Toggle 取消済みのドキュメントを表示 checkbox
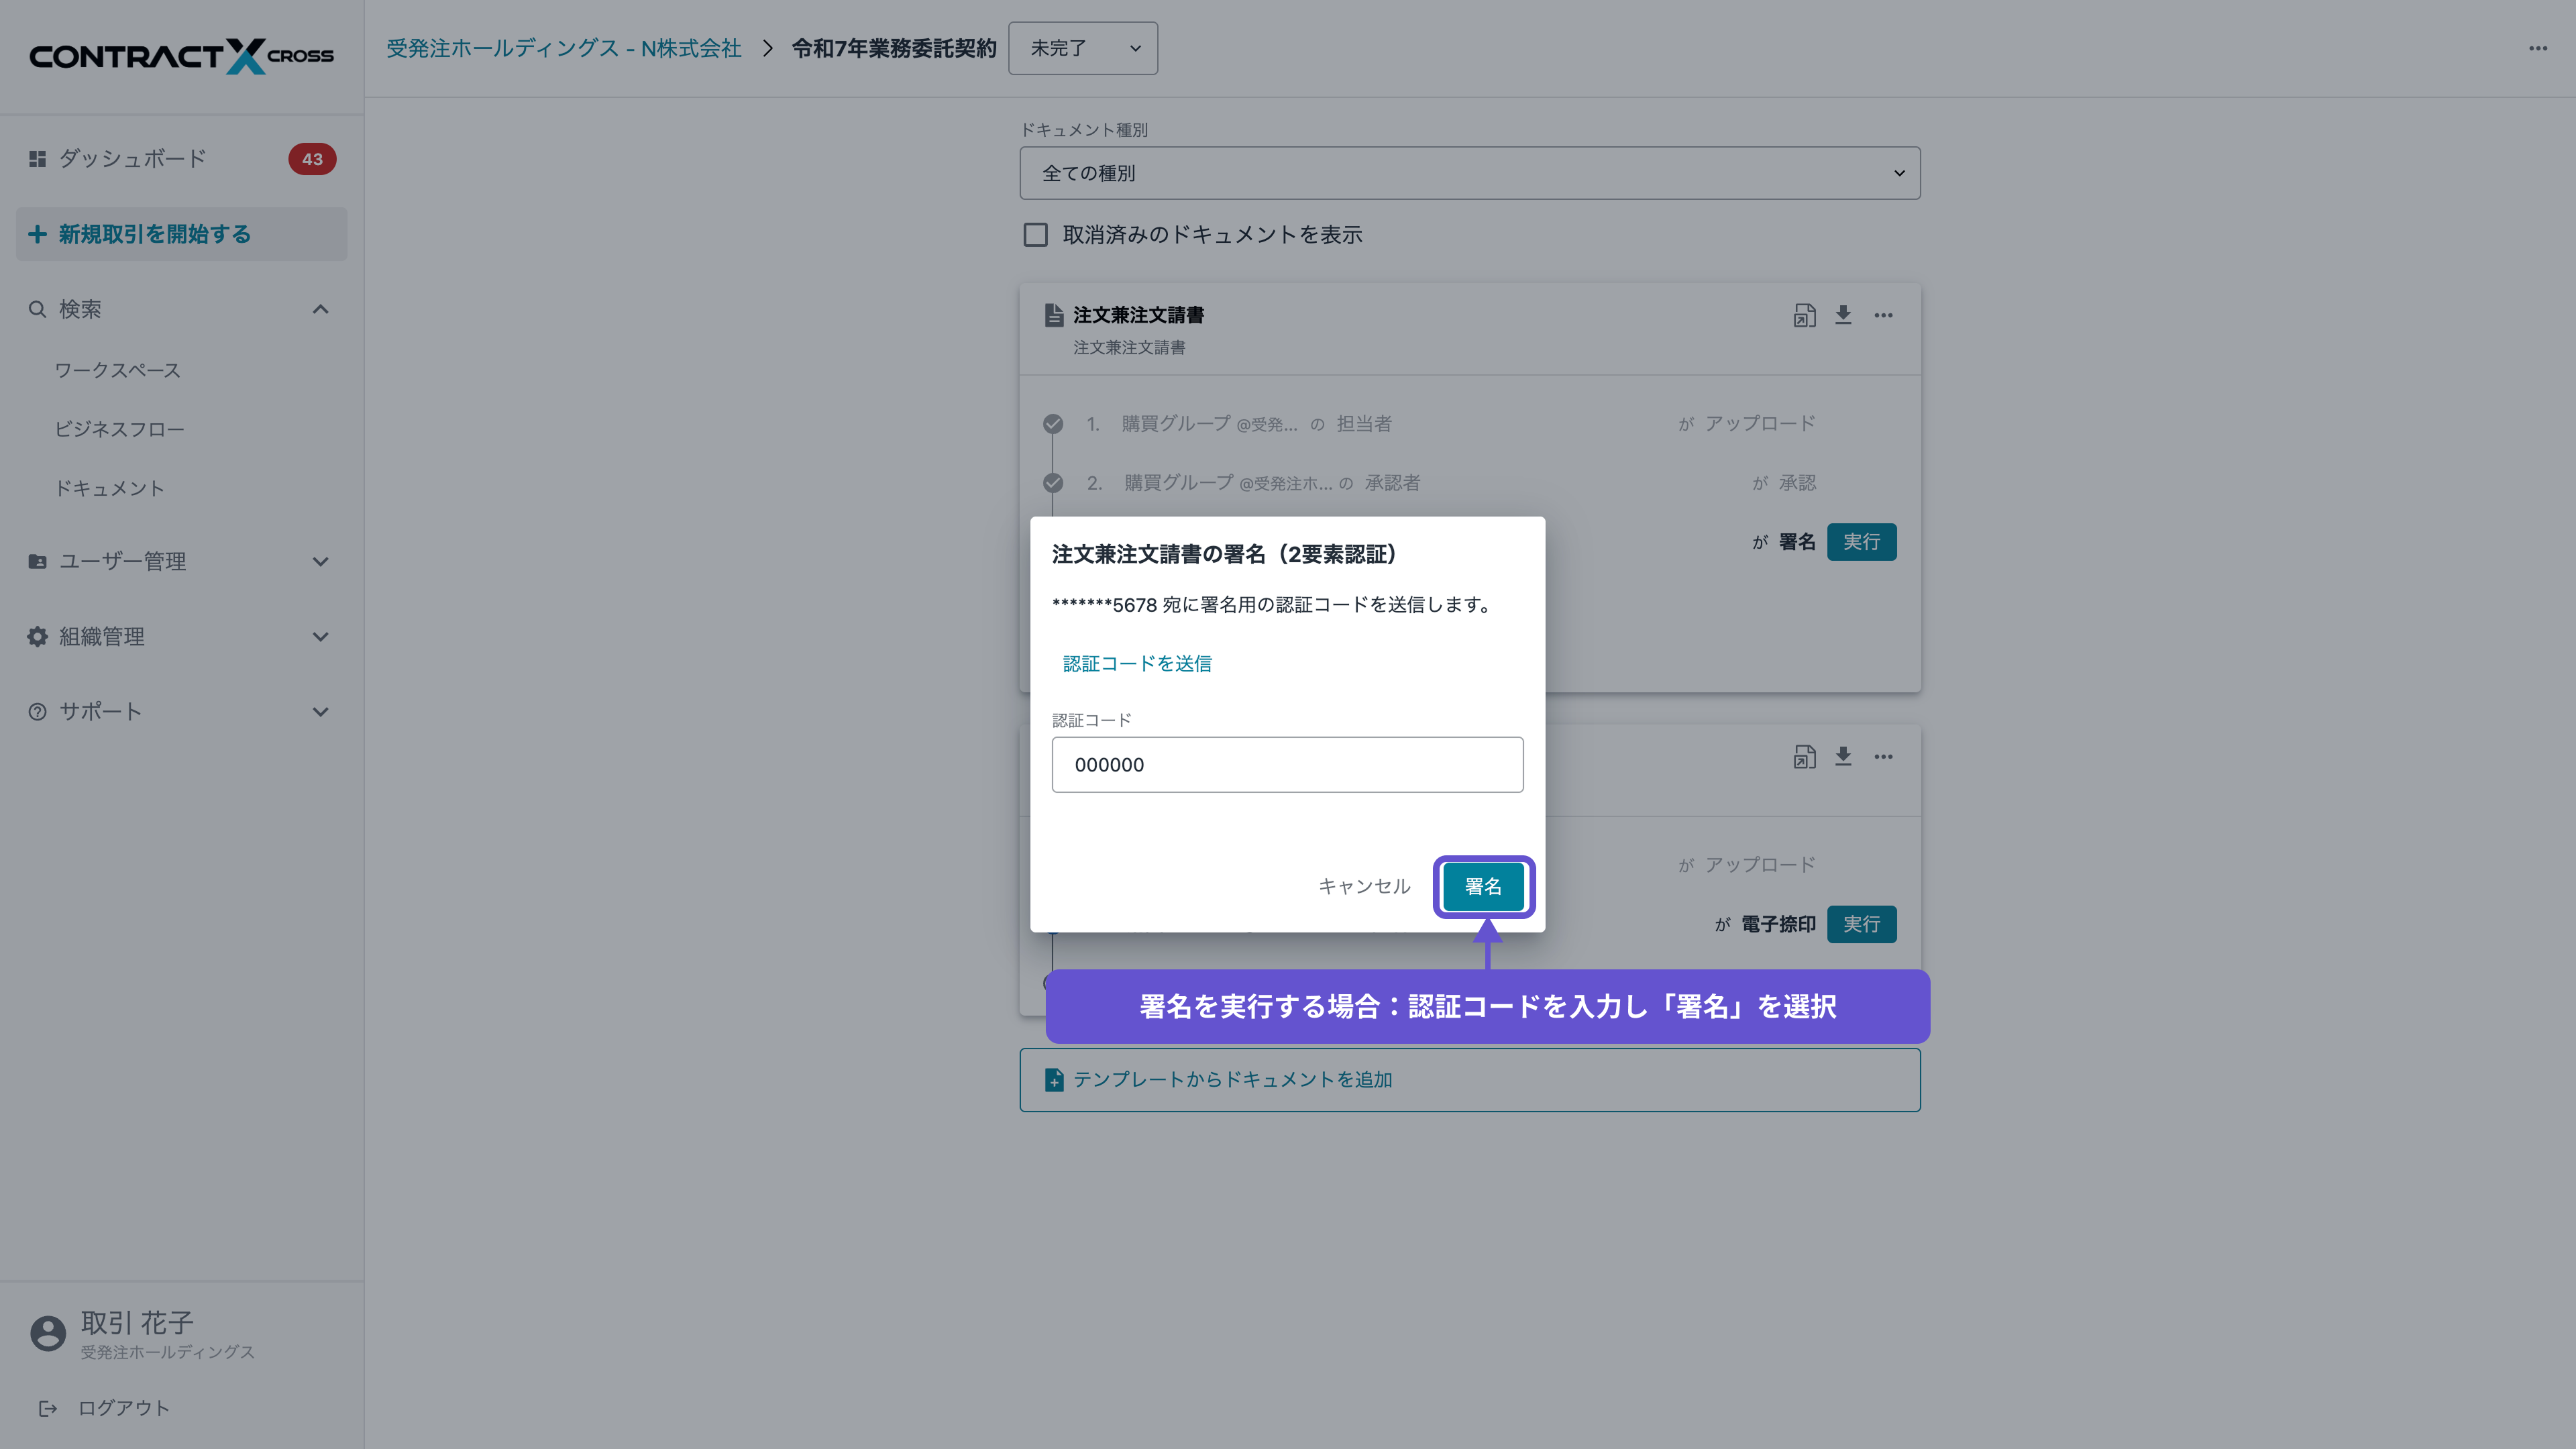The height and width of the screenshot is (1449, 2576). pos(1035,235)
